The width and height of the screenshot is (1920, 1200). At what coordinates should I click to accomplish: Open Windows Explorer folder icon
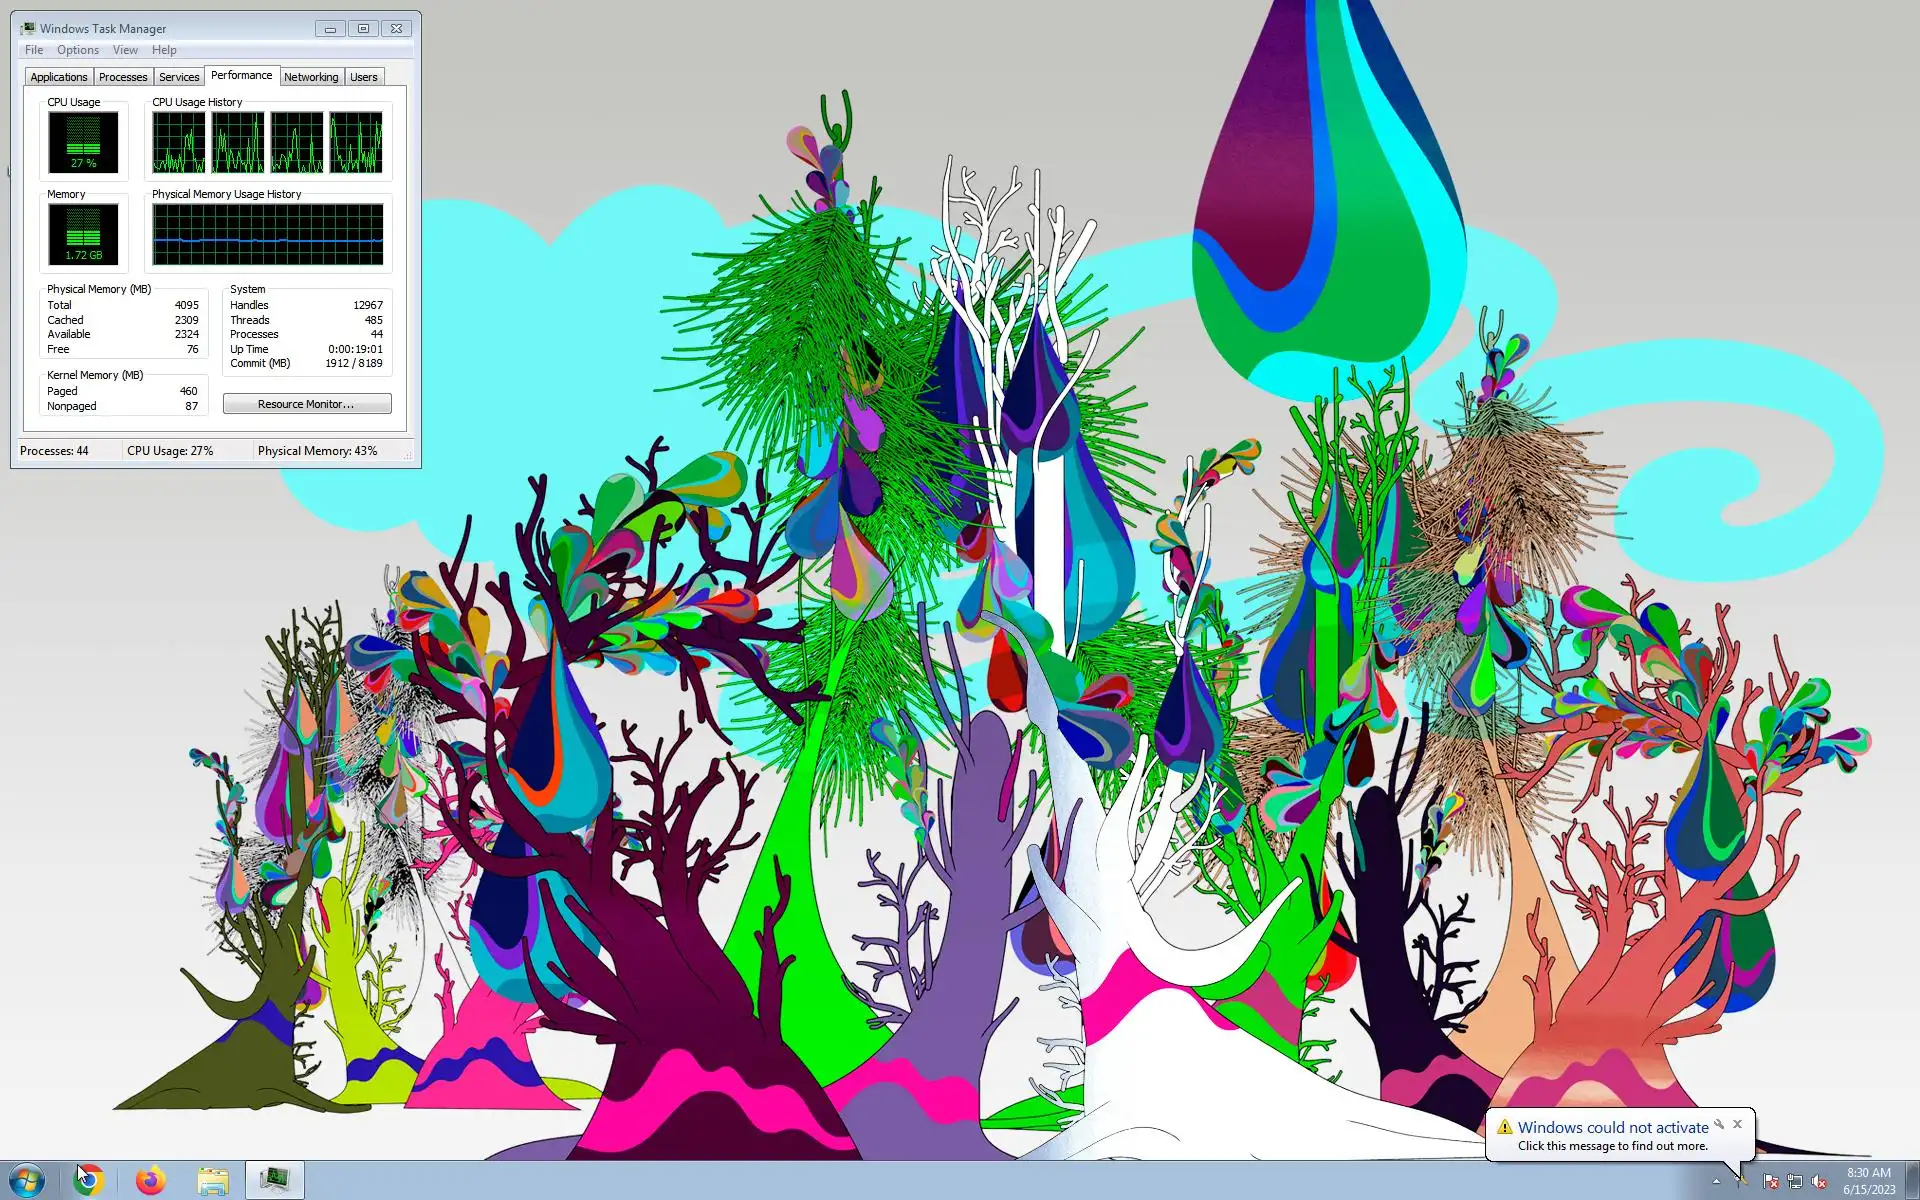(x=213, y=1180)
